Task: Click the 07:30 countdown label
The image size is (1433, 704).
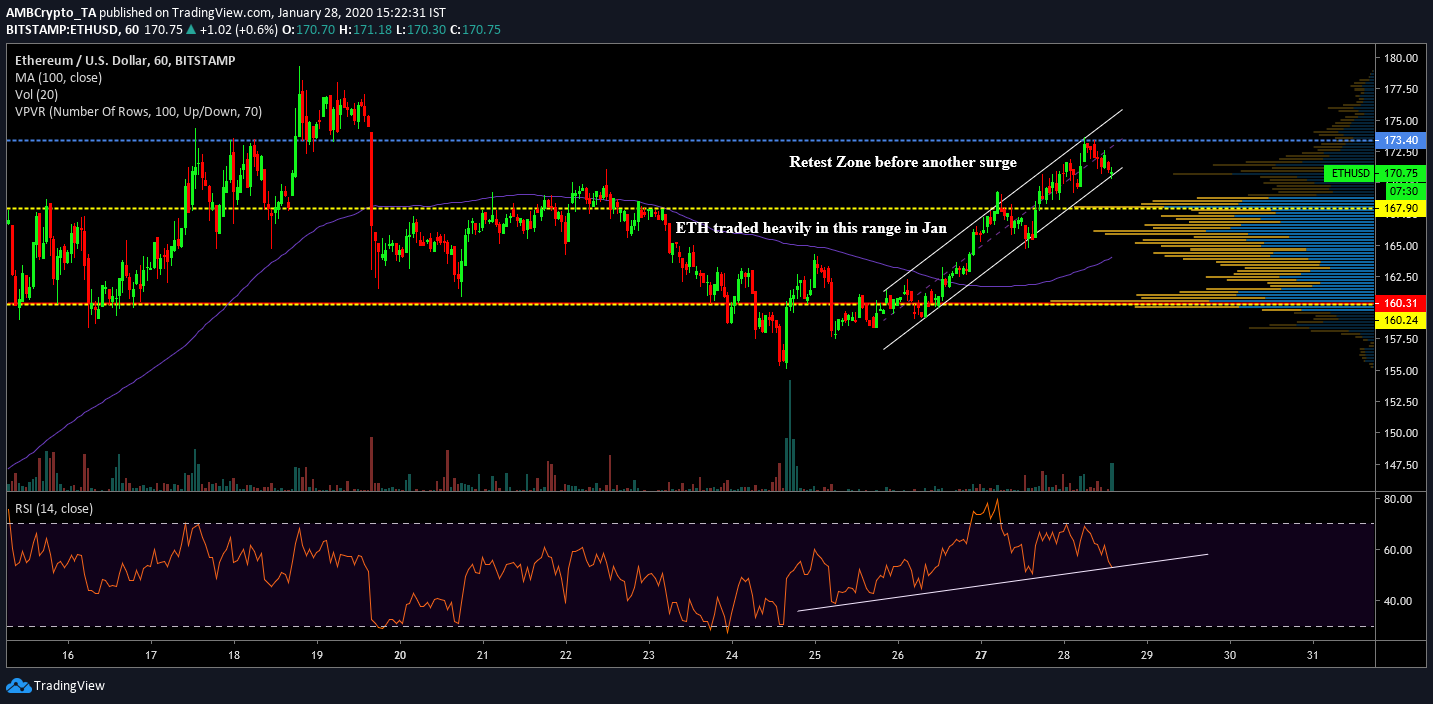Action: pyautogui.click(x=1402, y=189)
